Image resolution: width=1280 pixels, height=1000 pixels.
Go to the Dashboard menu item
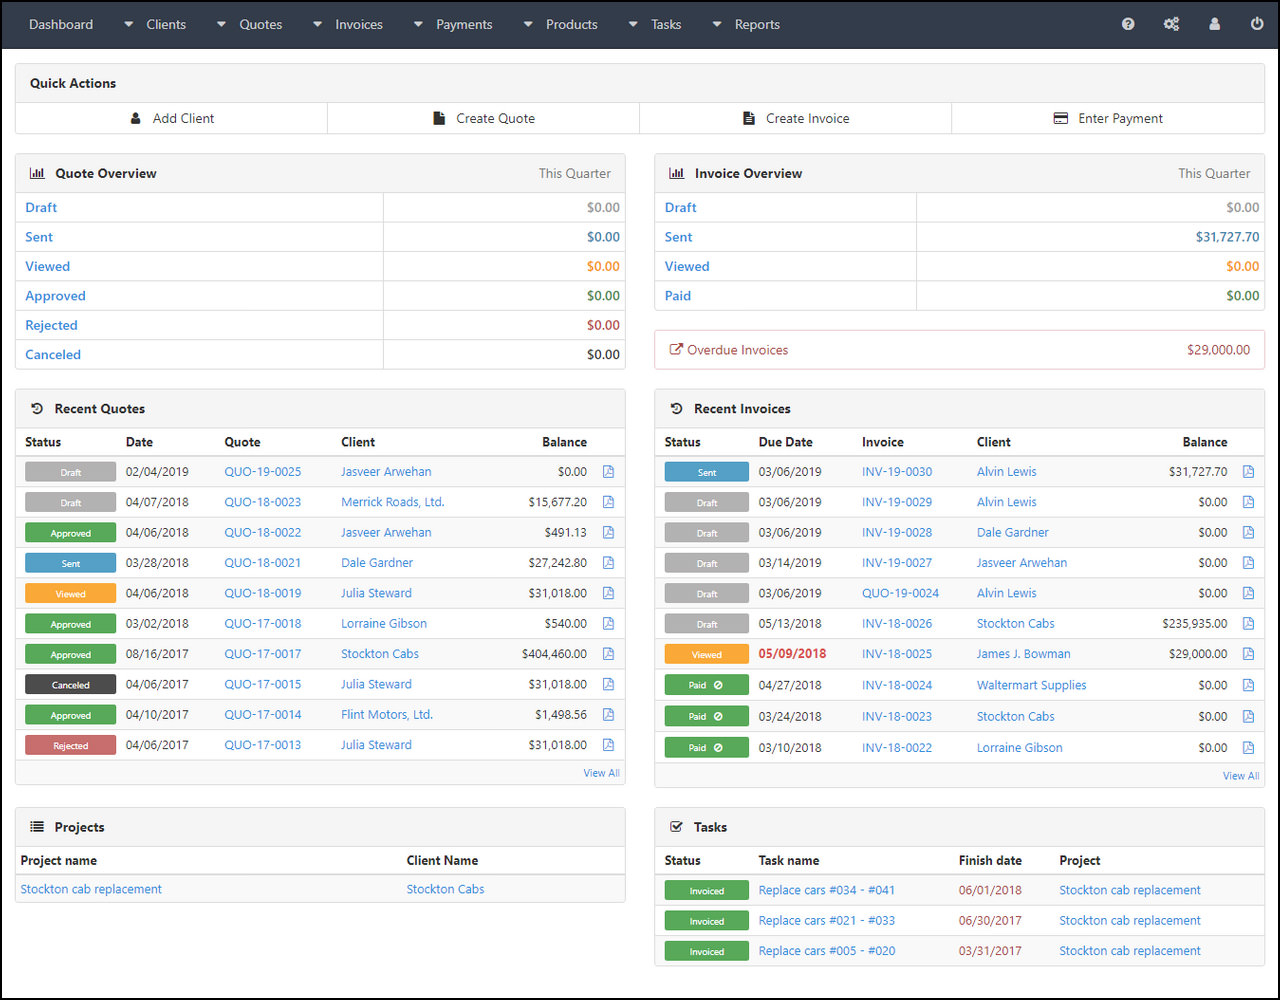pyautogui.click(x=61, y=24)
